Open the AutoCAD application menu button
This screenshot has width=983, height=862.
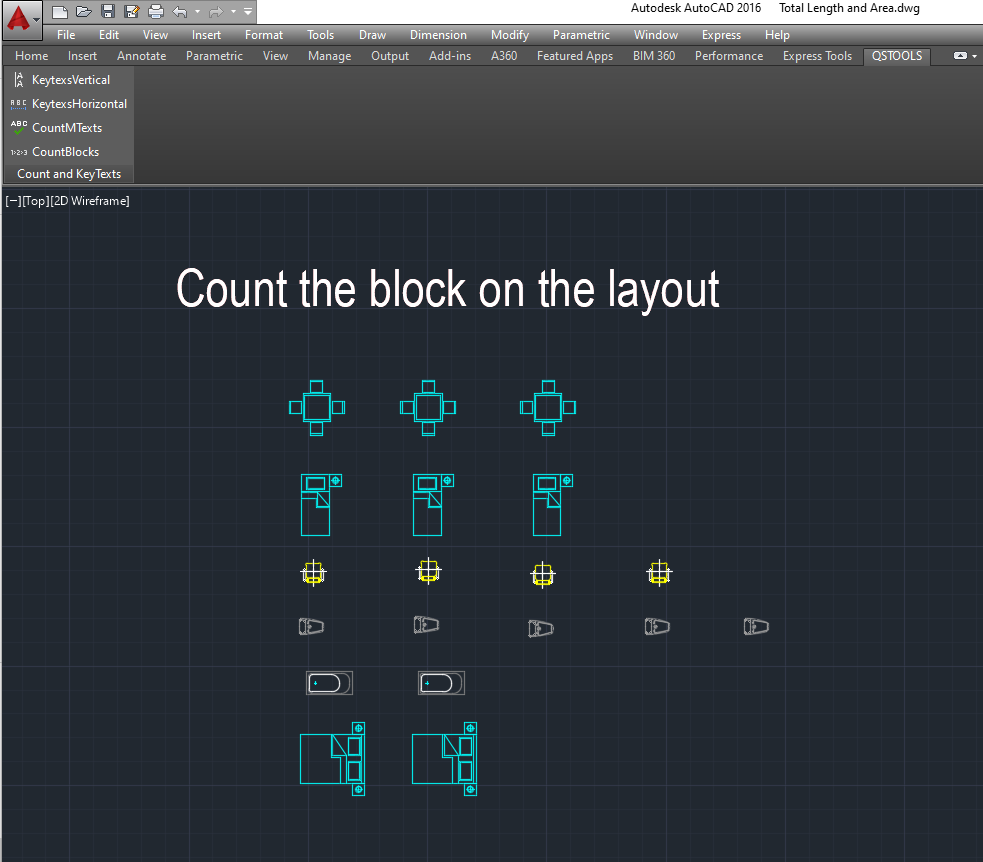click(x=22, y=19)
